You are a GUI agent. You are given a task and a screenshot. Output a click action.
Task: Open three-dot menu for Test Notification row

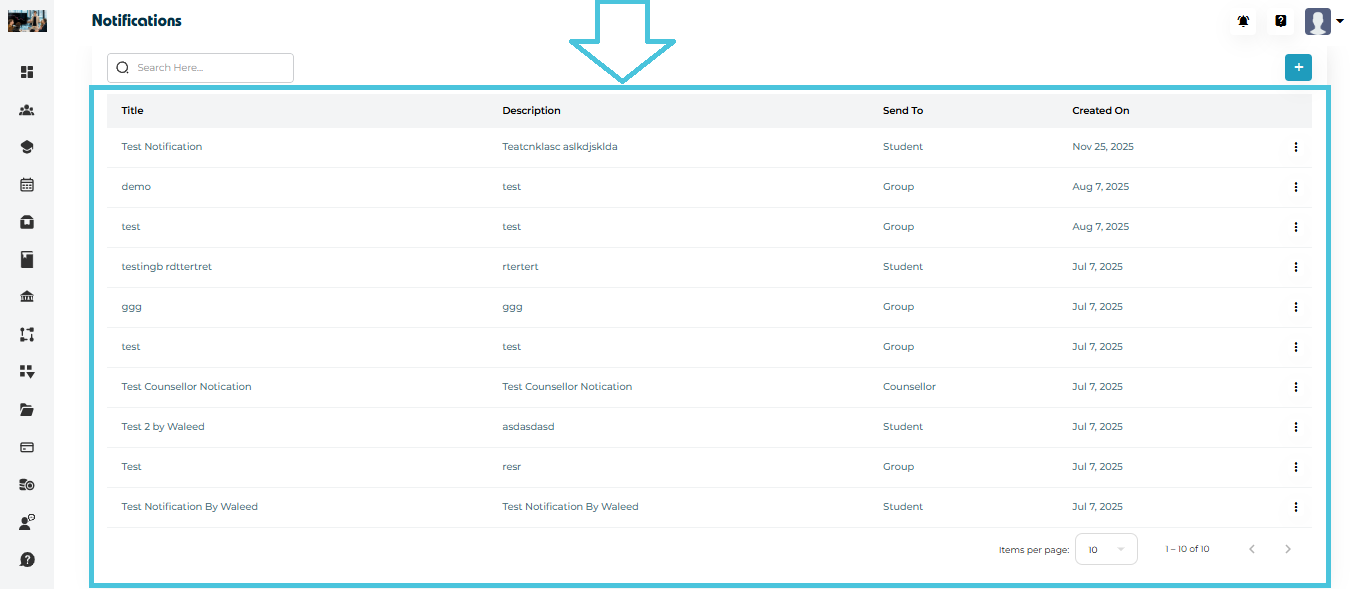[x=1295, y=147]
